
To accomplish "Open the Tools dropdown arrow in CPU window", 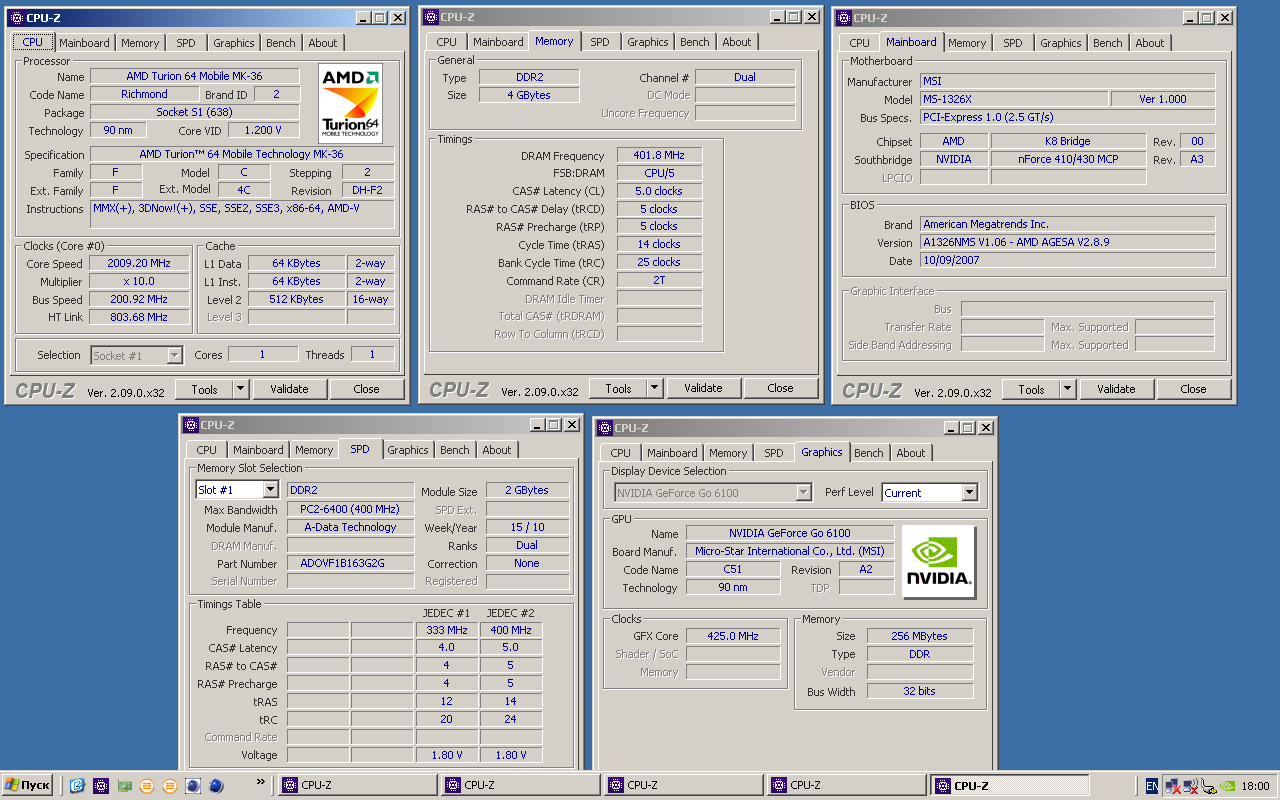I will 241,389.
